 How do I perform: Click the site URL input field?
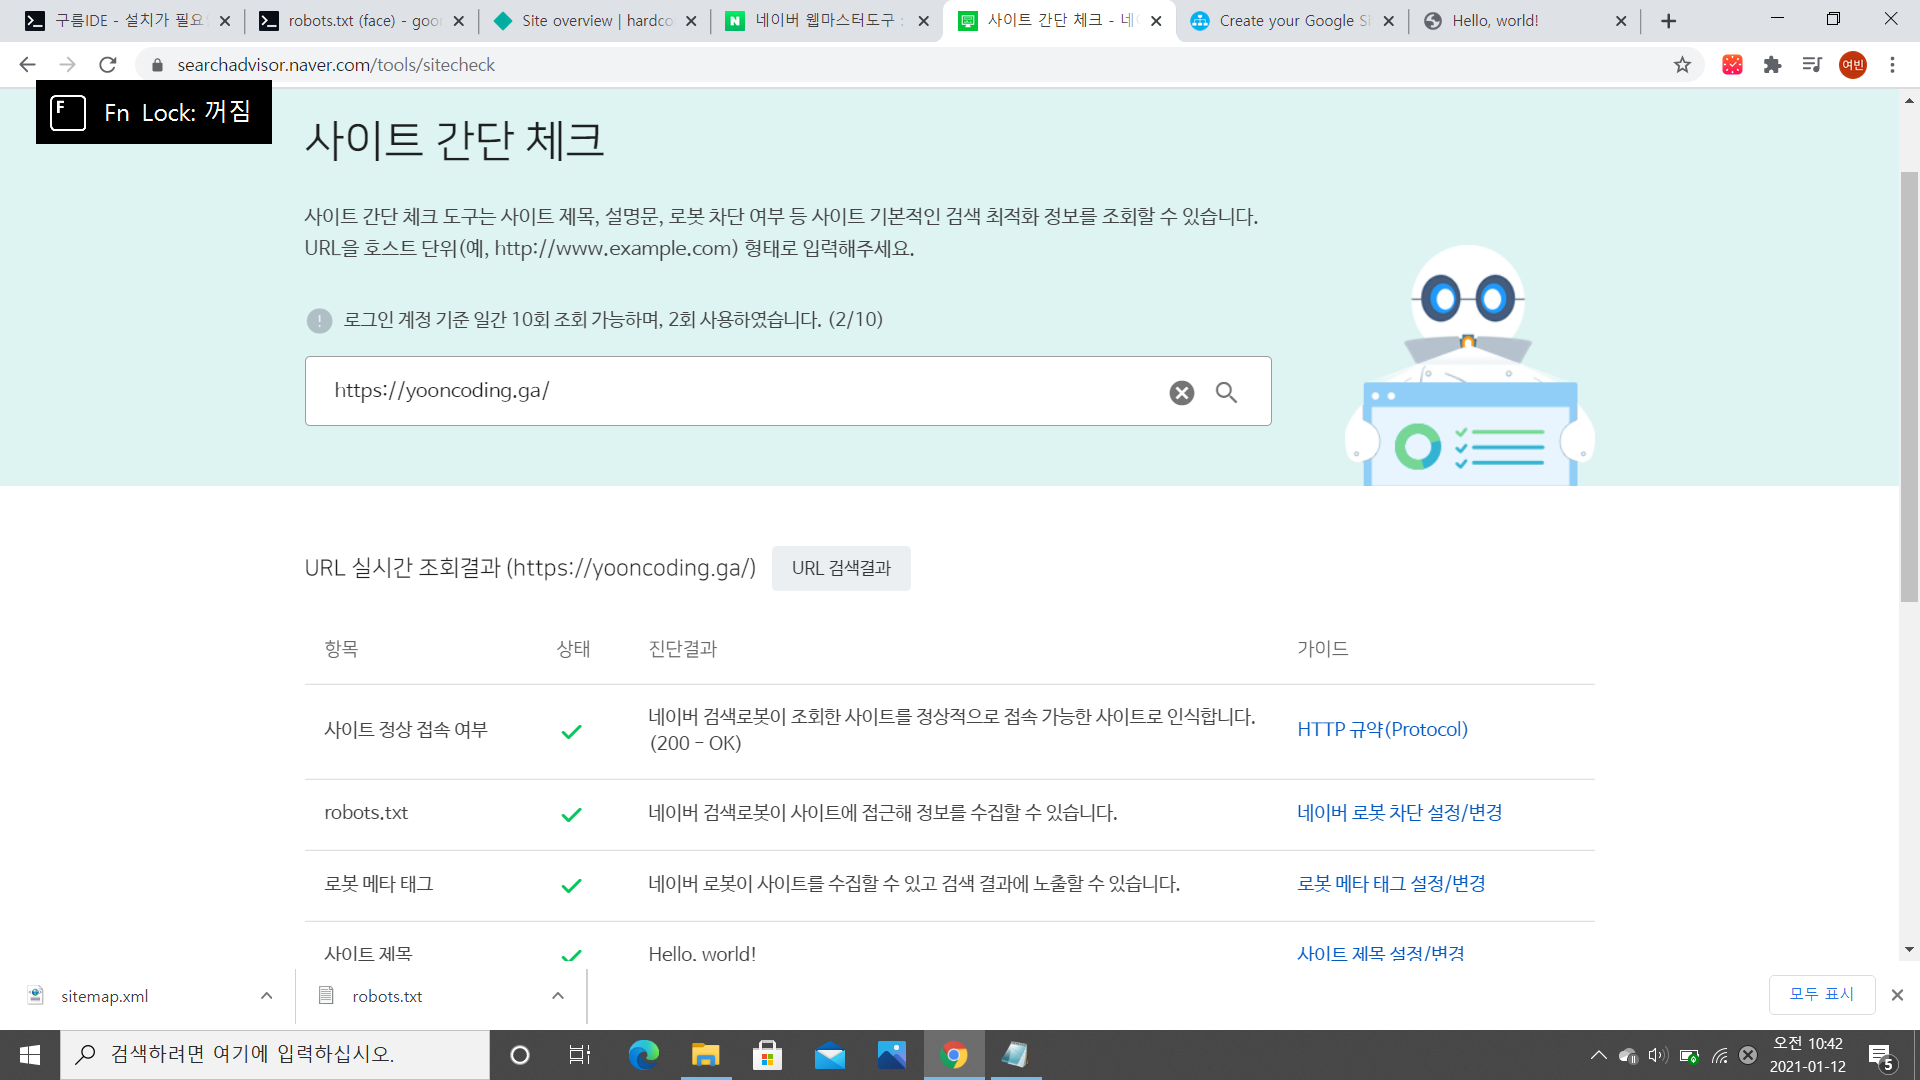click(x=740, y=391)
